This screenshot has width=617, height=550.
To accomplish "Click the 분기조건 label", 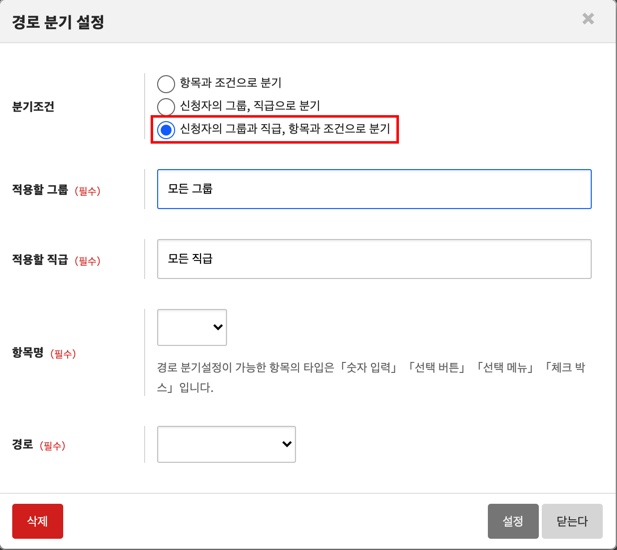I will (34, 106).
